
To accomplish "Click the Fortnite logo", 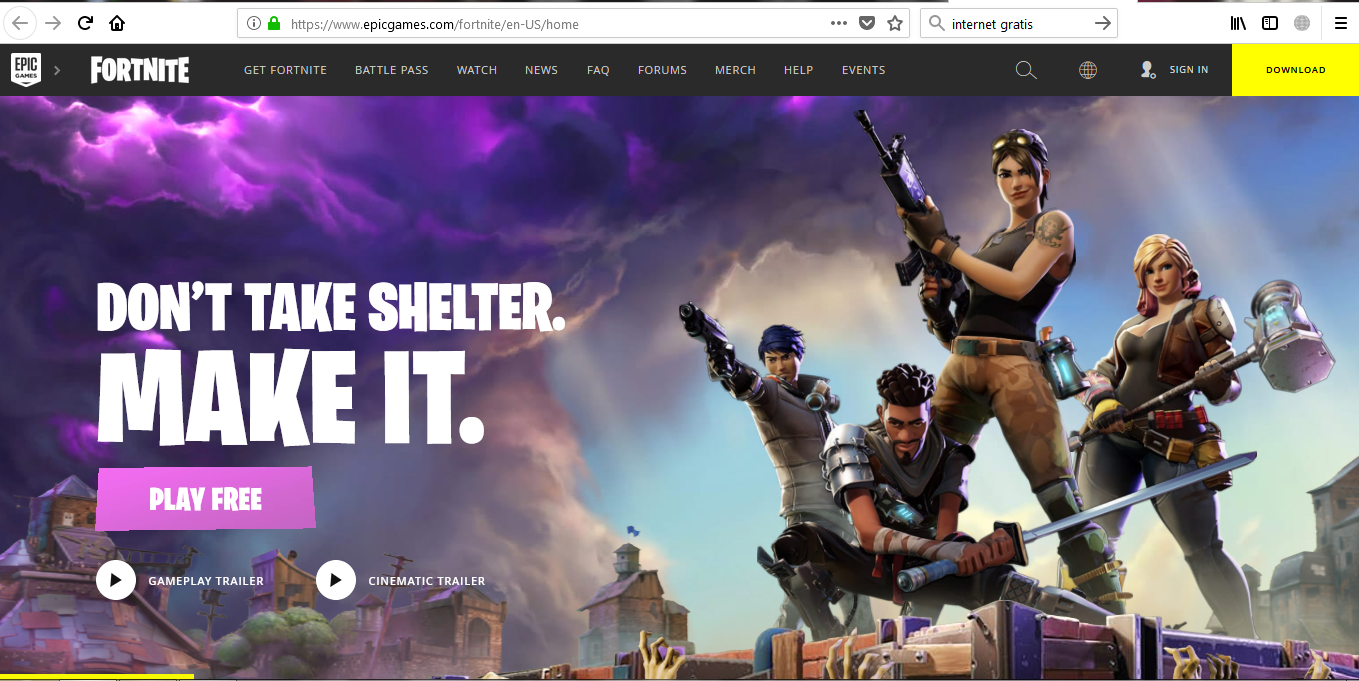I will 140,70.
